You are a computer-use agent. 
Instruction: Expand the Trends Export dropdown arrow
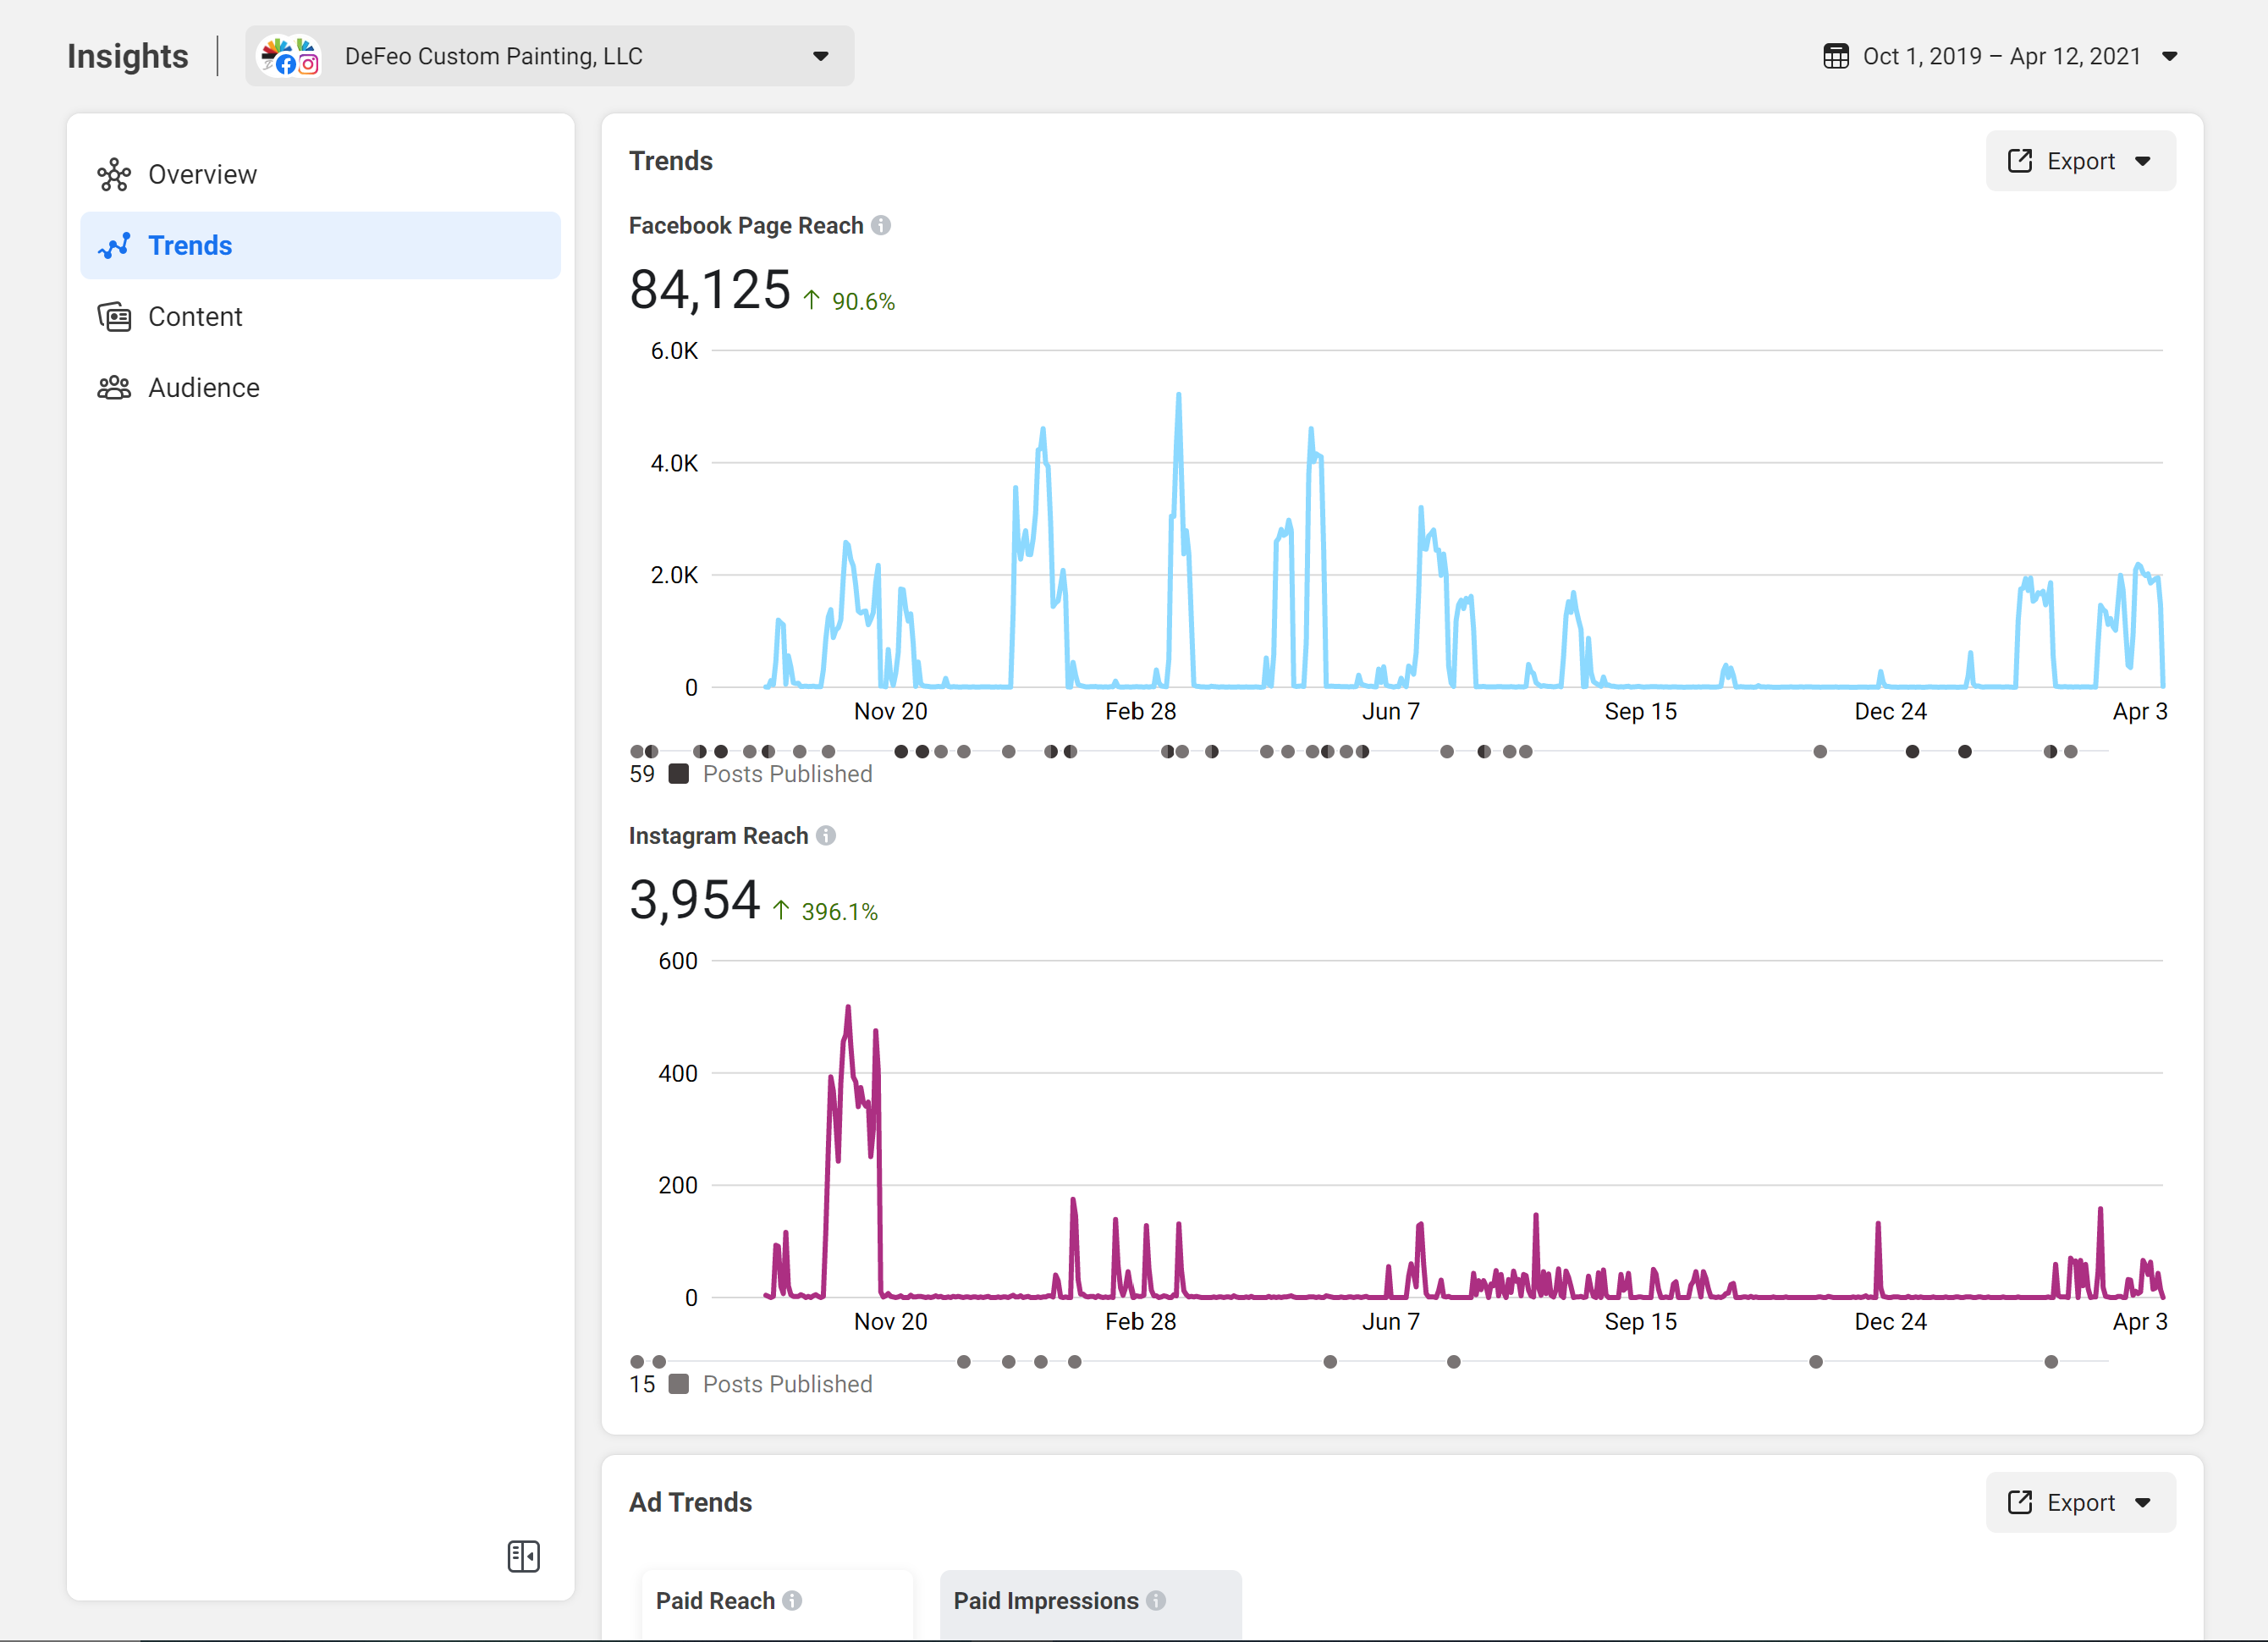[2143, 161]
